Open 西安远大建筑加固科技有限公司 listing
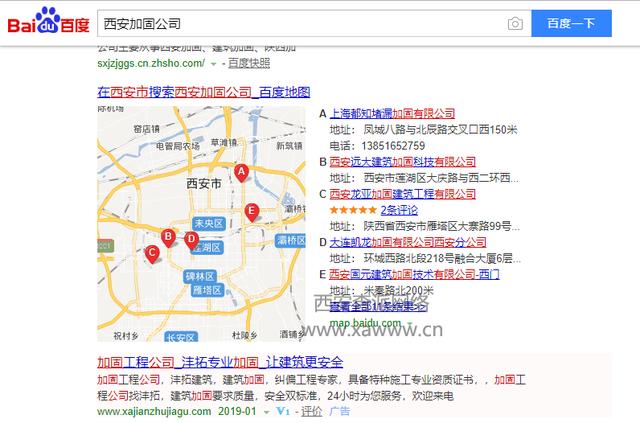Viewport: 640px width, 423px height. (402, 162)
